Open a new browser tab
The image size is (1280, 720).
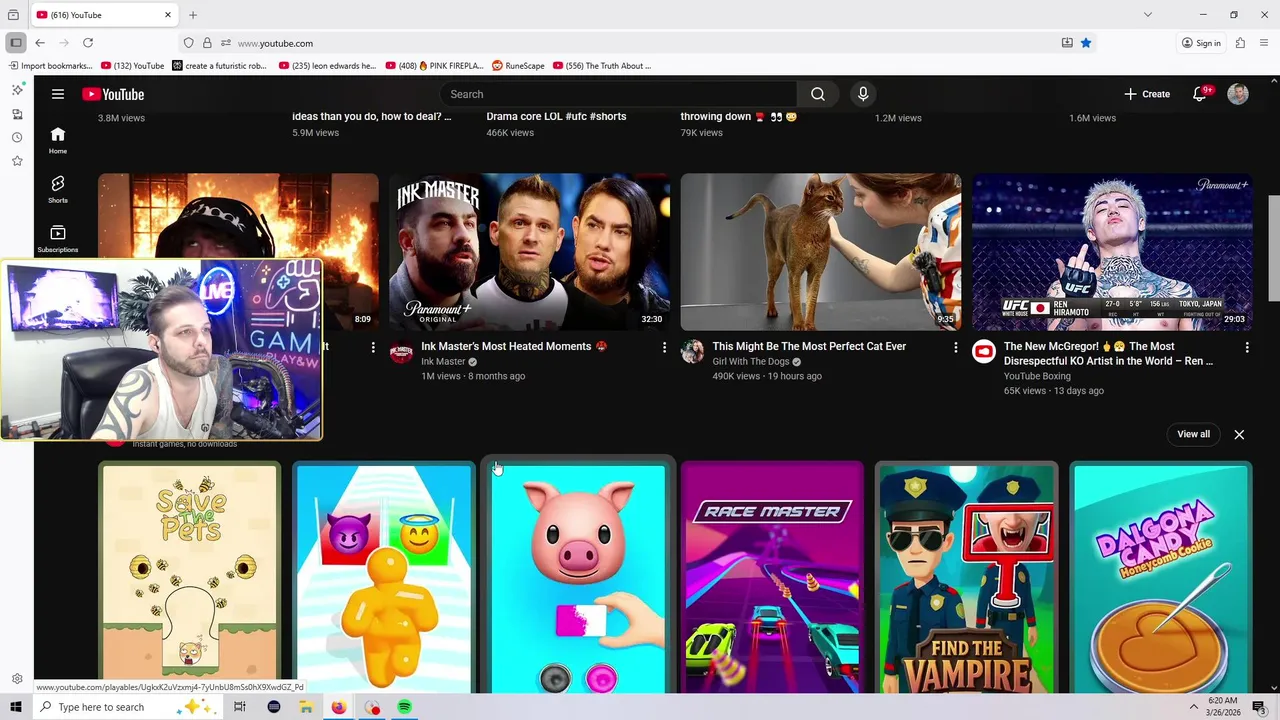point(193,15)
